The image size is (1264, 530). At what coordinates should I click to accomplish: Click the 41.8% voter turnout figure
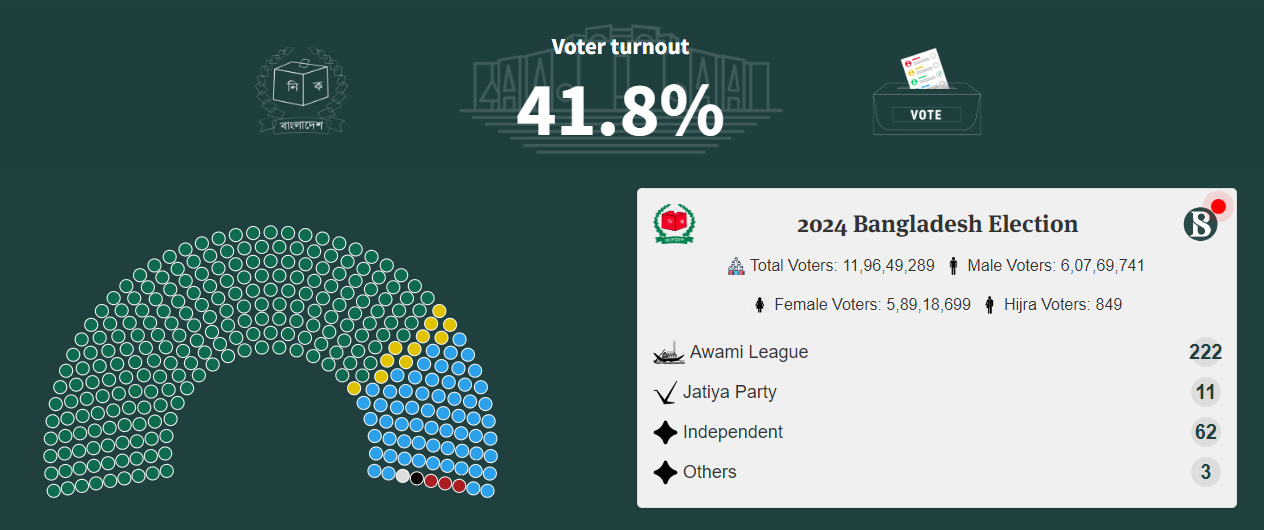tap(620, 110)
